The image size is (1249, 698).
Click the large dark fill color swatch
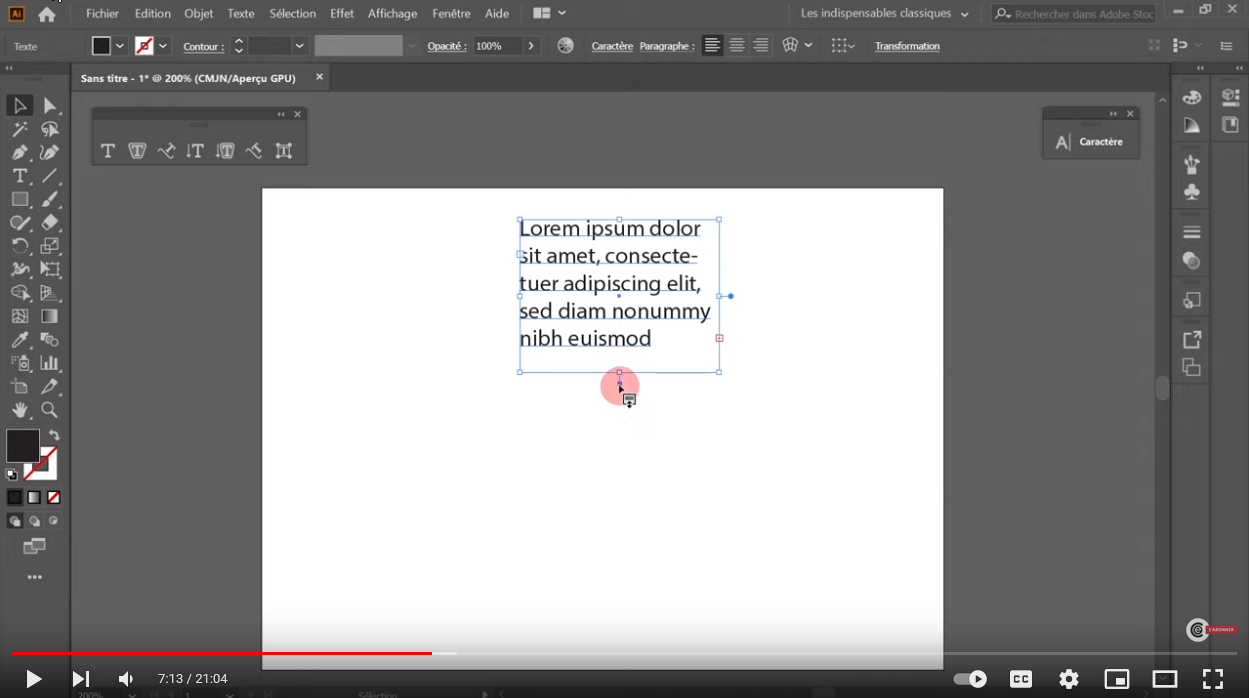click(x=23, y=446)
